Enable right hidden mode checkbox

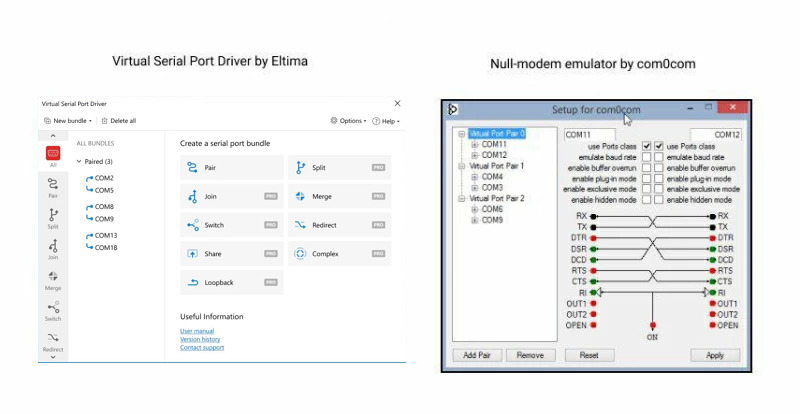[659, 200]
